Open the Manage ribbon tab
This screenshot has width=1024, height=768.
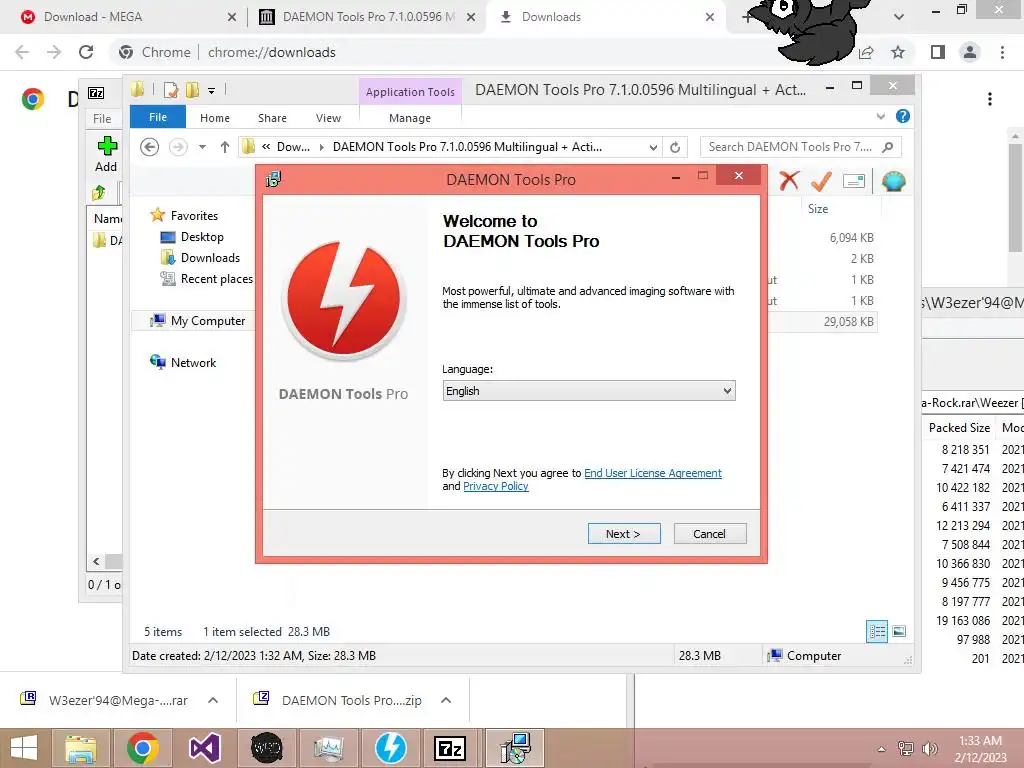coord(410,118)
